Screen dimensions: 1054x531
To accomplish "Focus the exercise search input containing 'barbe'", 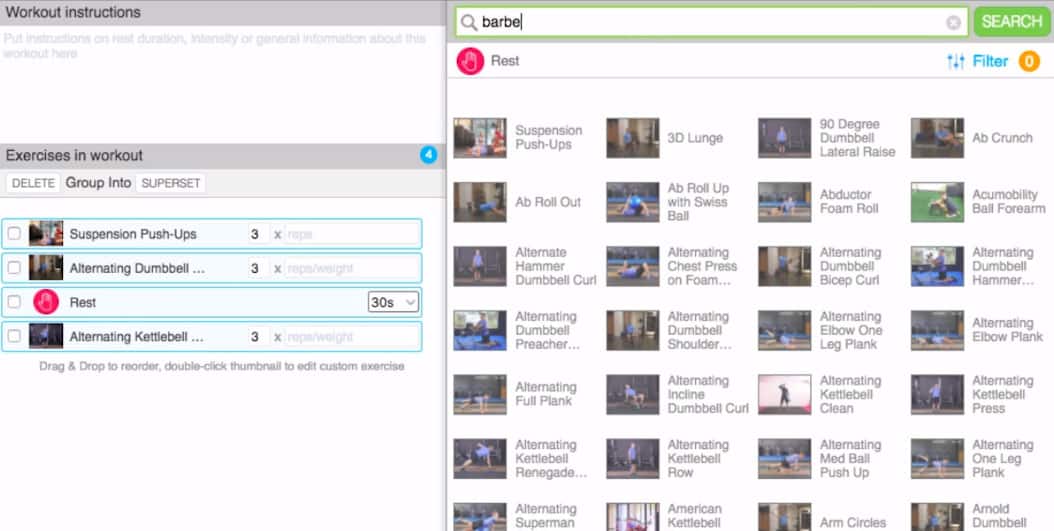I will coord(712,22).
